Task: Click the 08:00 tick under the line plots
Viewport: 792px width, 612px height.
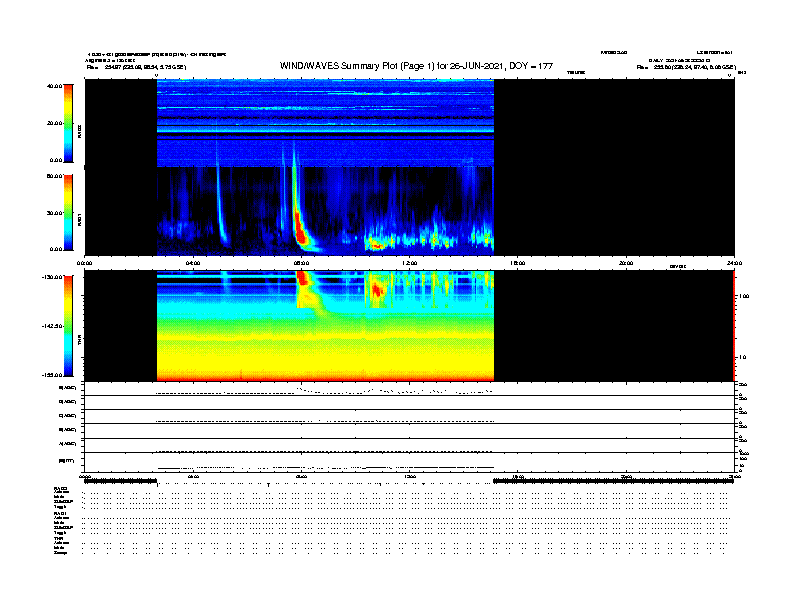Action: [301, 476]
